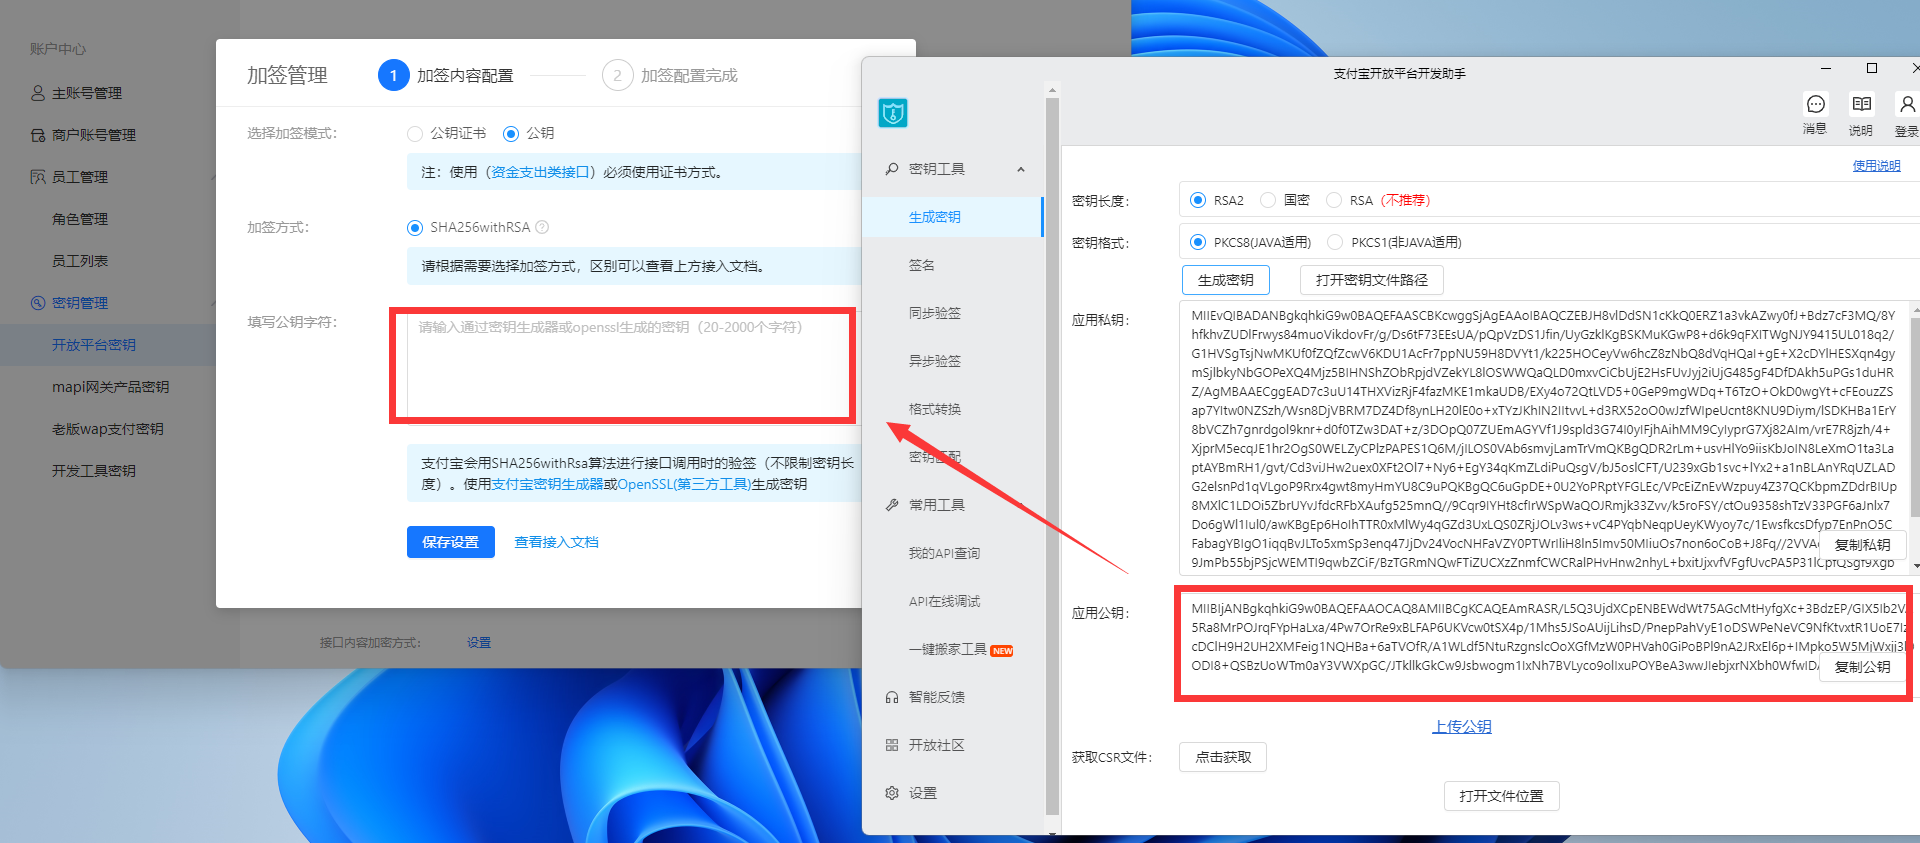Click 设置 link beside 接口内容加密方式
The width and height of the screenshot is (1920, 843).
479,642
